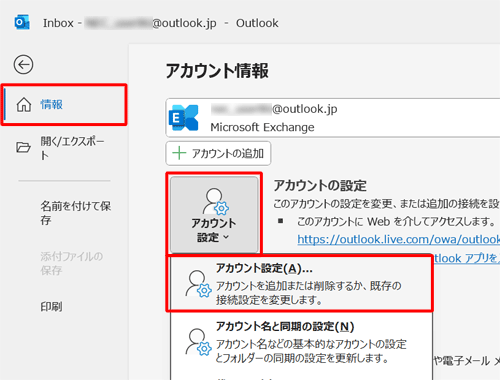Open the outlook.live.com/owa web access link

(399, 239)
